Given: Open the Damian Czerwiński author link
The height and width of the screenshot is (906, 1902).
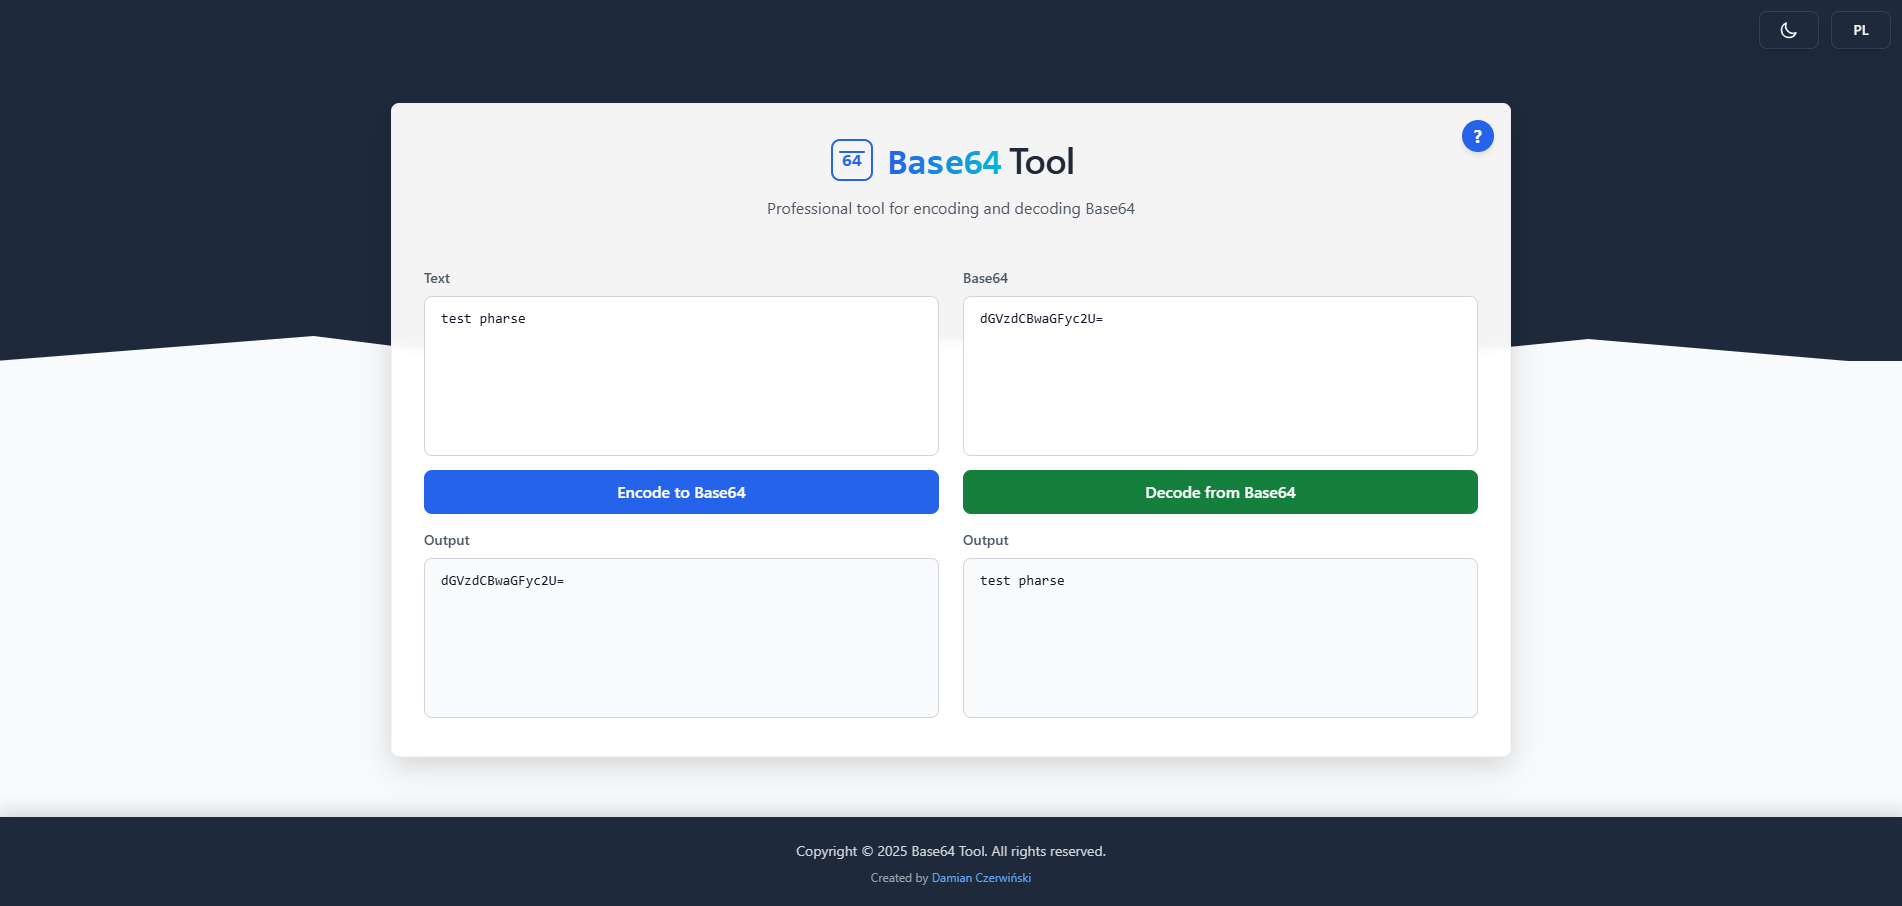Looking at the screenshot, I should (x=981, y=878).
